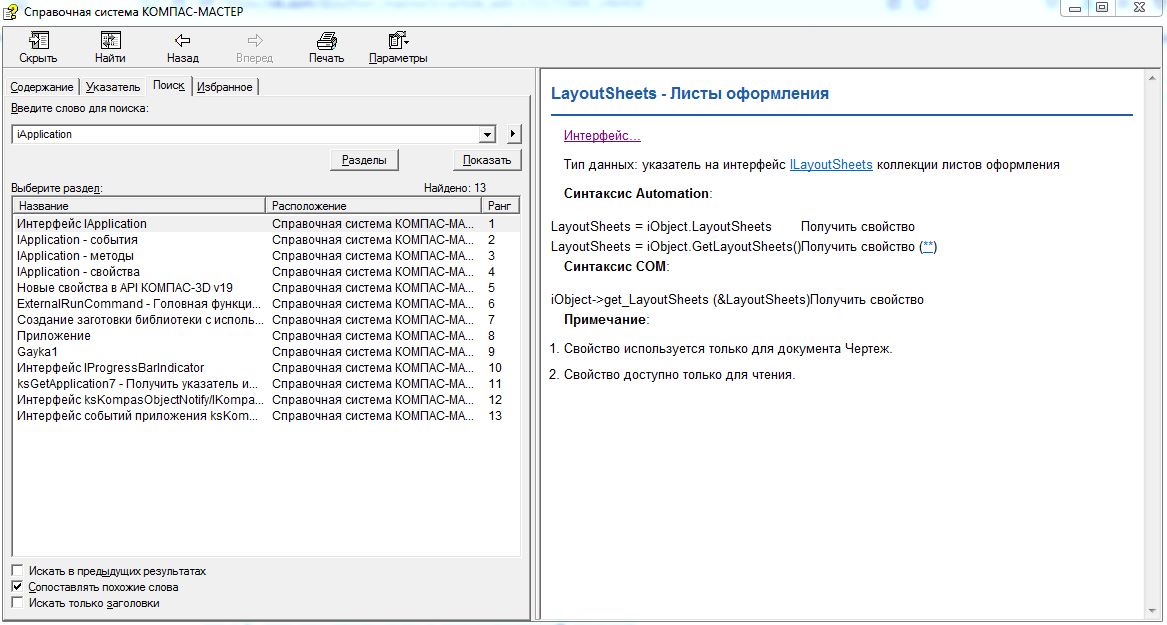Select result IApplication - свойства
1167x625 pixels.
point(266,272)
